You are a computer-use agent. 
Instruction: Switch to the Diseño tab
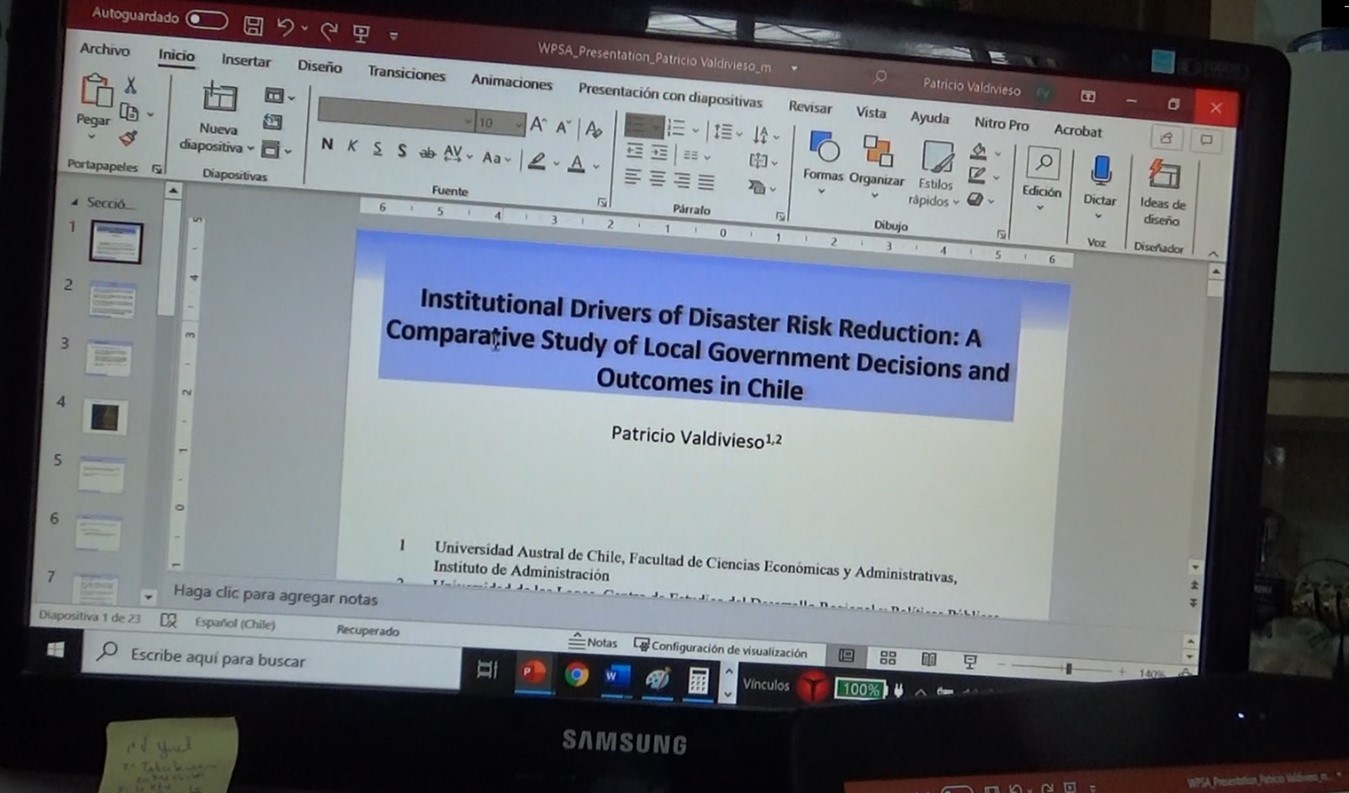(319, 67)
